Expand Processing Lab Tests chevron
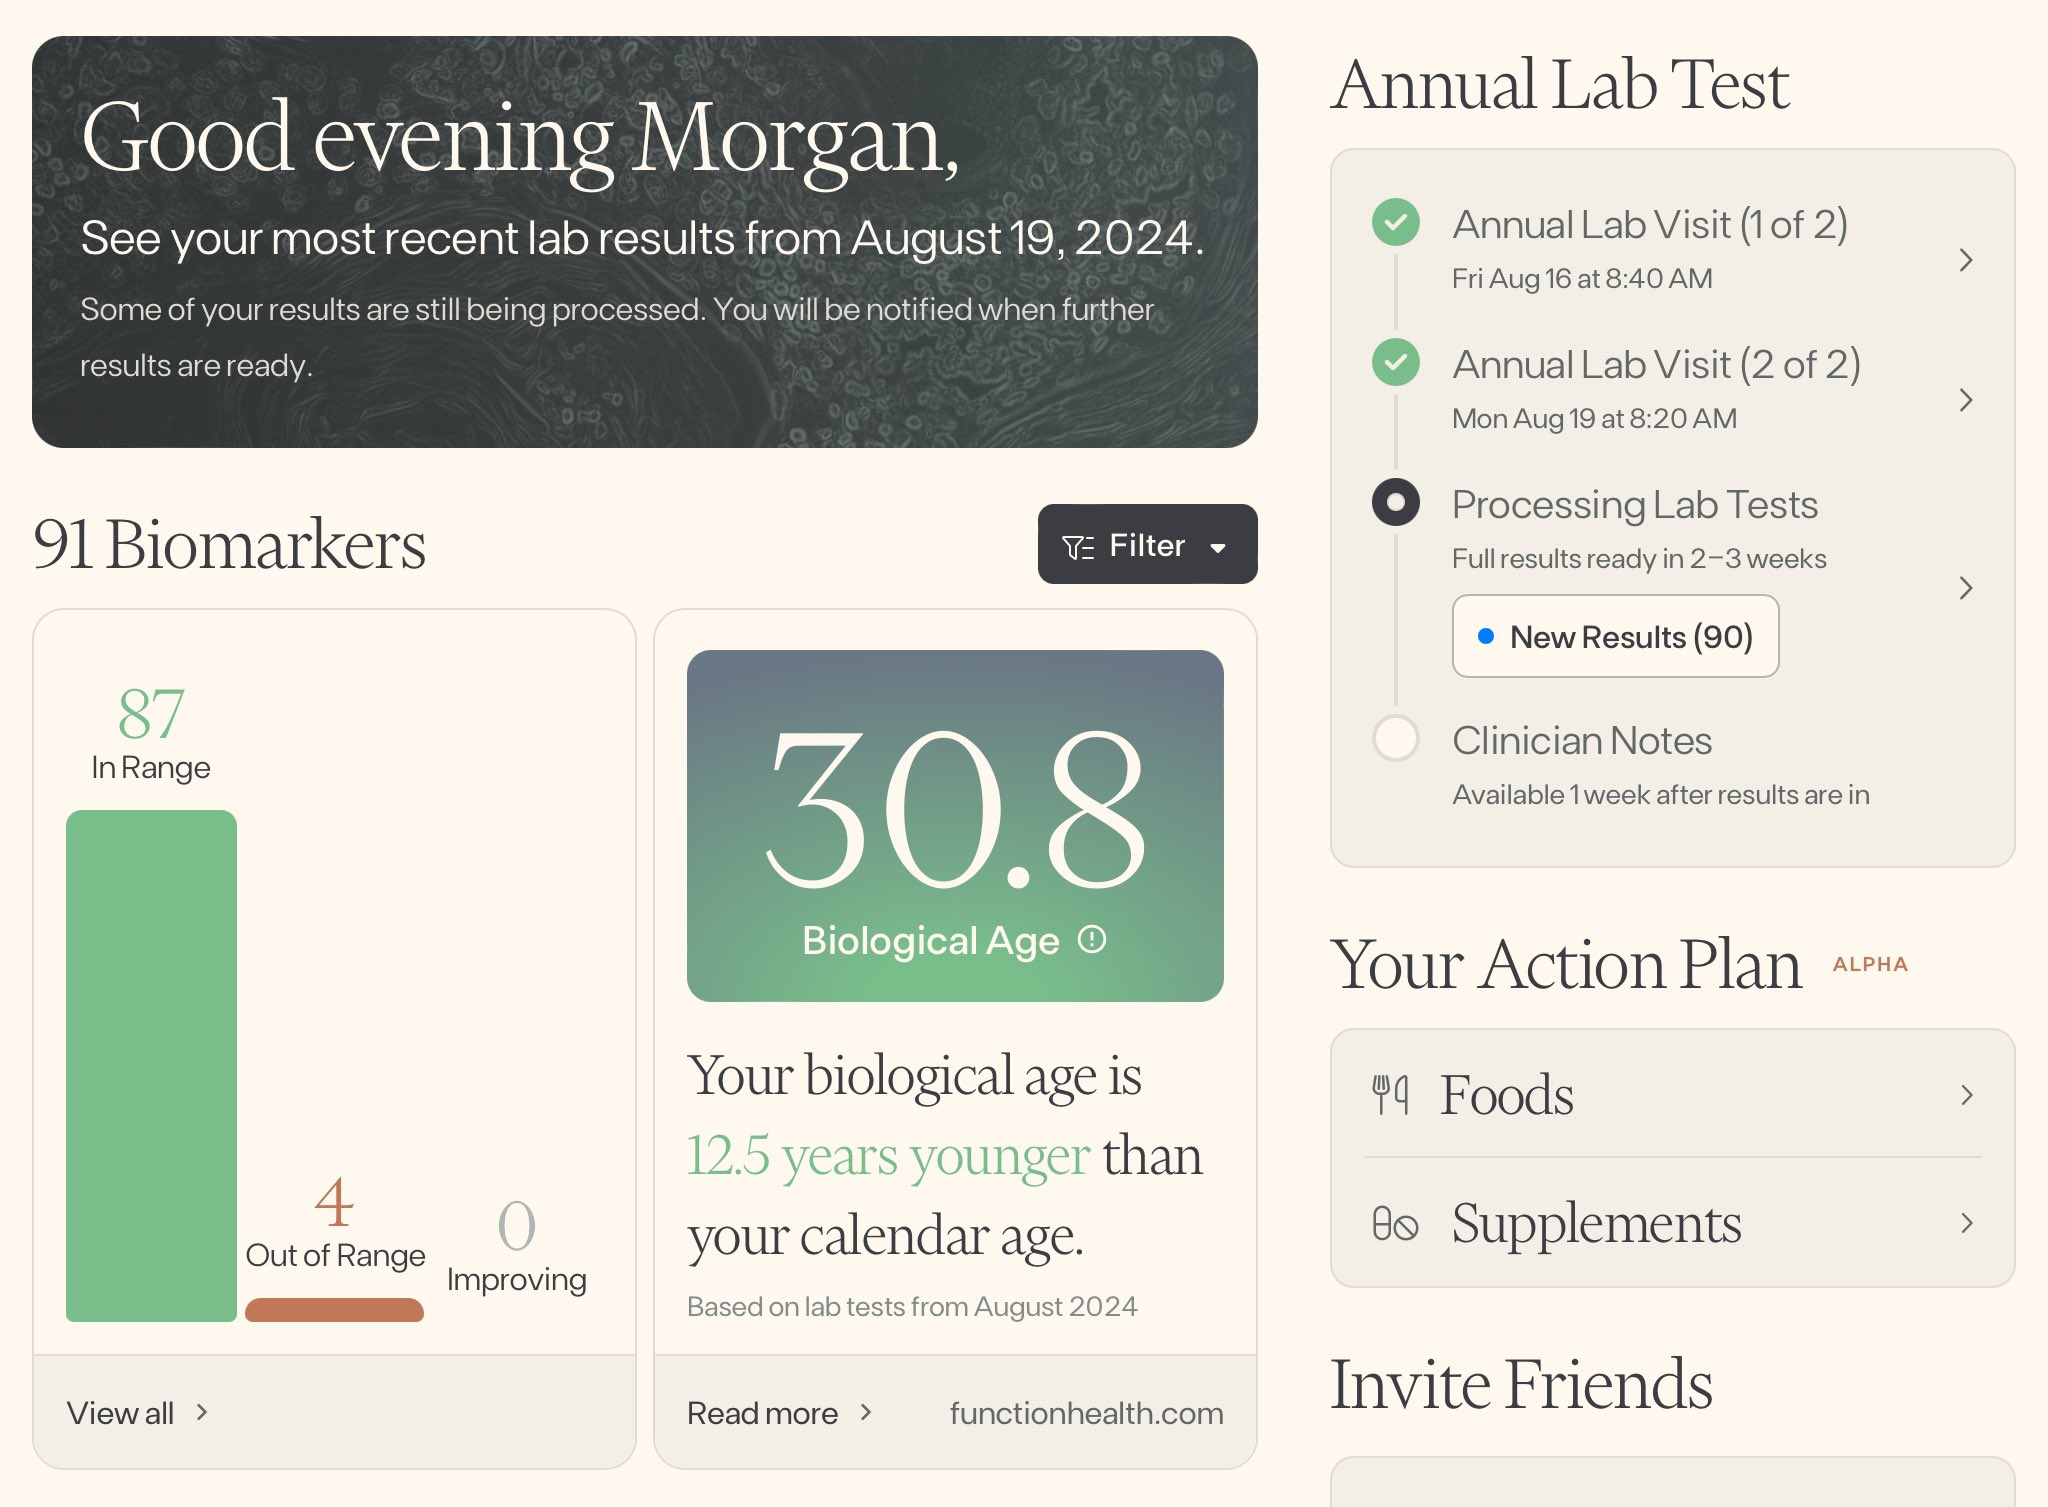Image resolution: width=2048 pixels, height=1507 pixels. click(x=1966, y=588)
